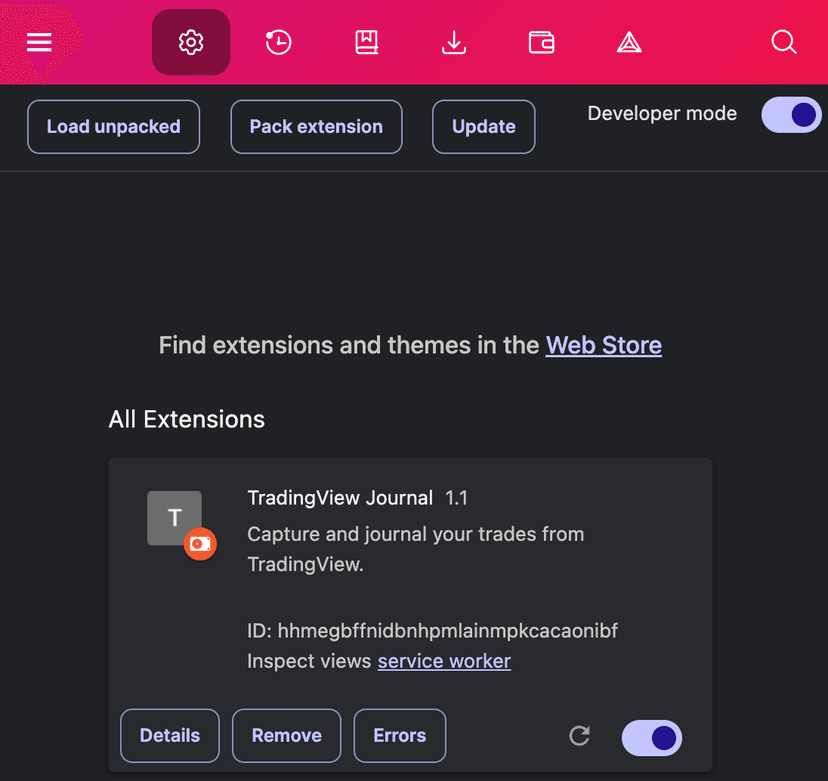Open the hamburger main menu
The image size is (828, 781).
pos(39,42)
